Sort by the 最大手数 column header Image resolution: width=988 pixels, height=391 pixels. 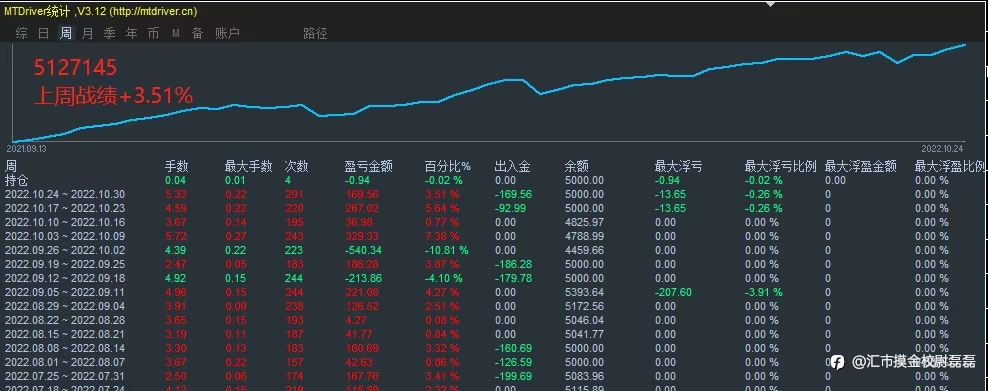[x=248, y=166]
